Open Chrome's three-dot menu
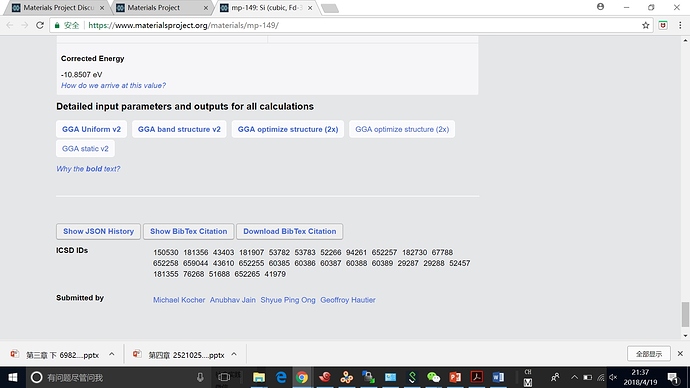Viewport: 690px width, 388px height. click(x=680, y=26)
